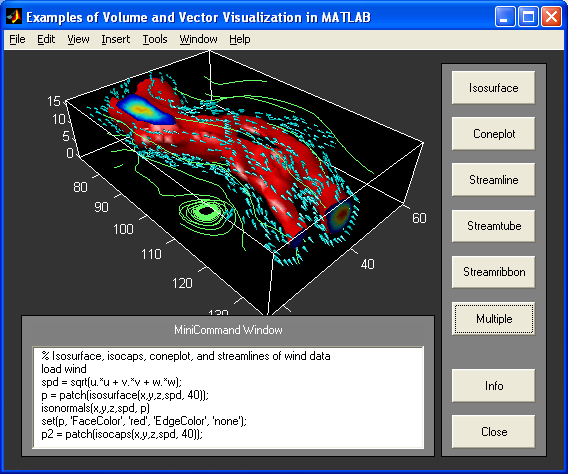
Task: Open the Tools menu
Action: point(155,39)
